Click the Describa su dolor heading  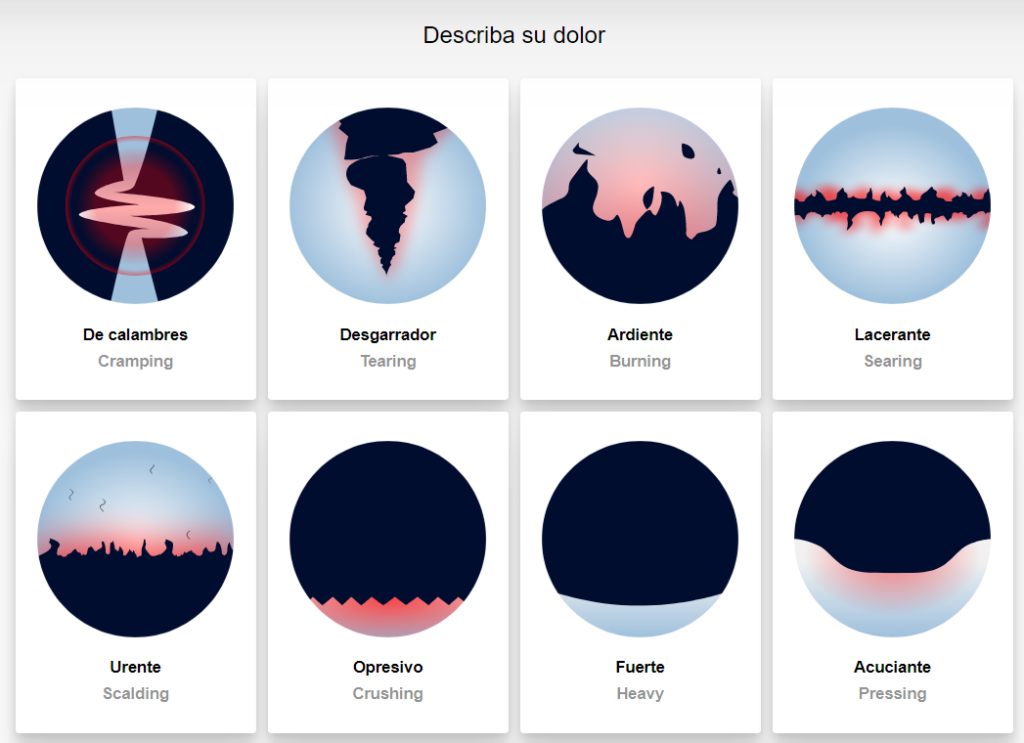[514, 35]
